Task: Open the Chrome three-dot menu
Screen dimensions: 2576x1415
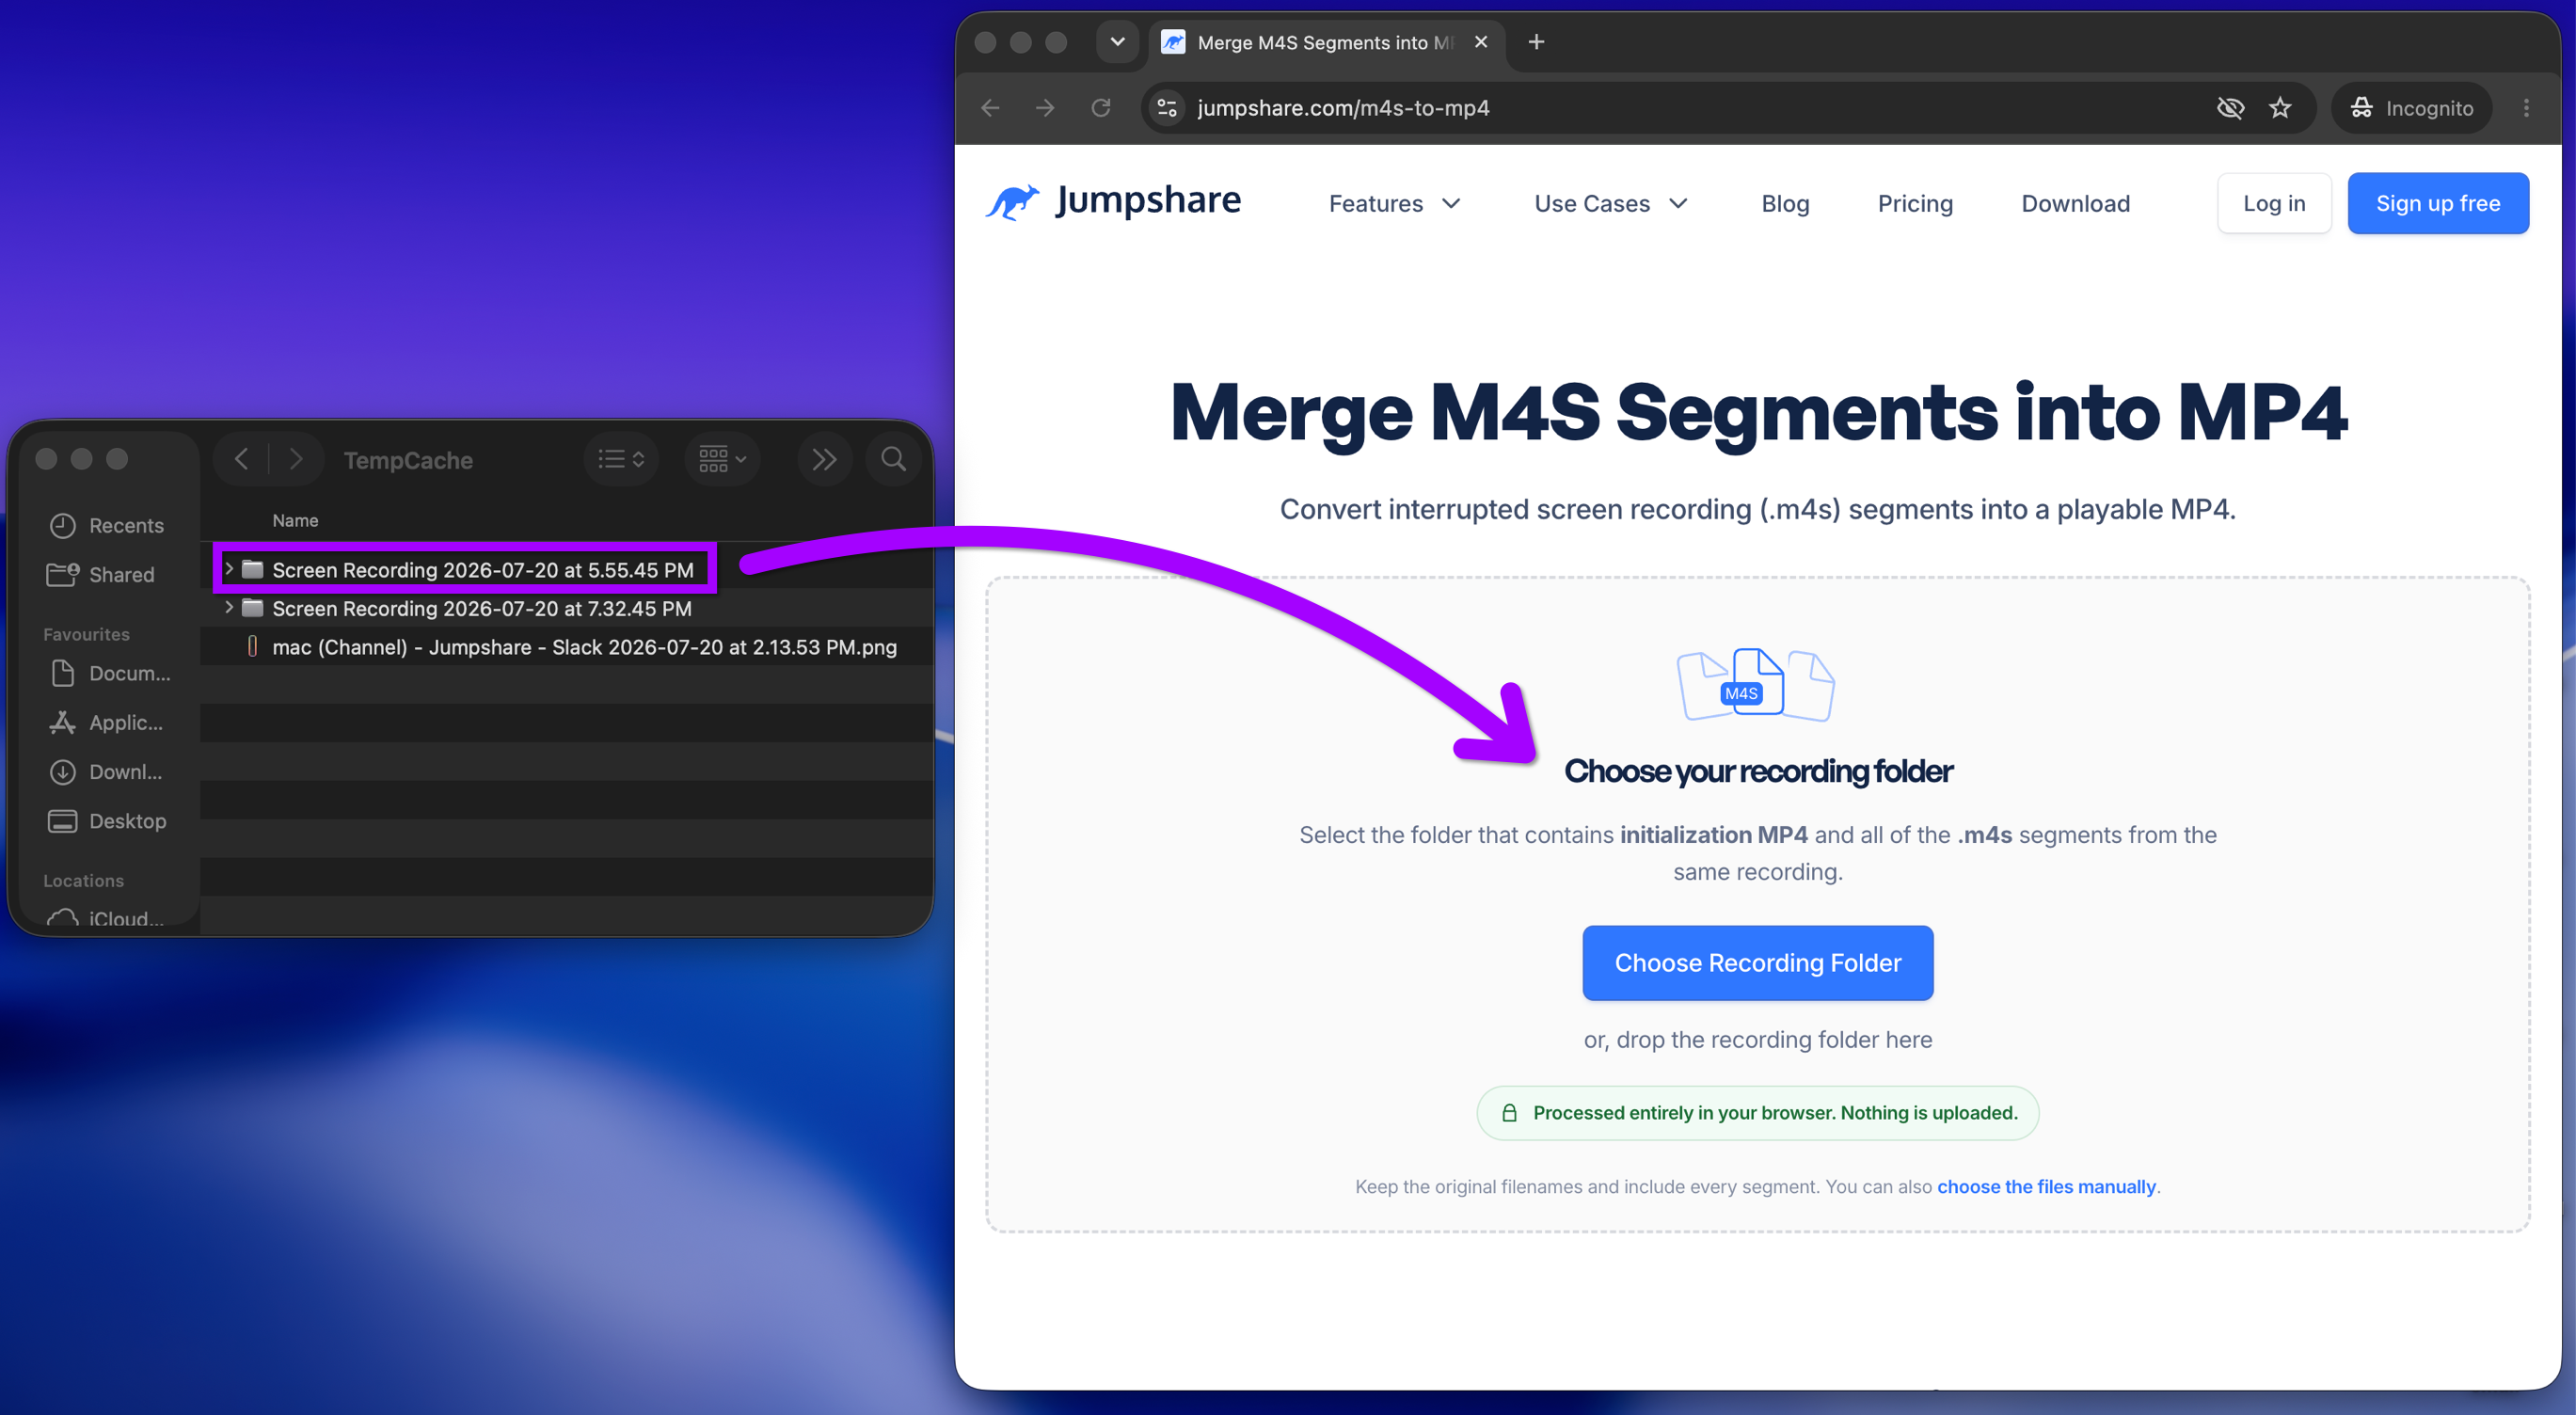Action: click(x=2526, y=108)
